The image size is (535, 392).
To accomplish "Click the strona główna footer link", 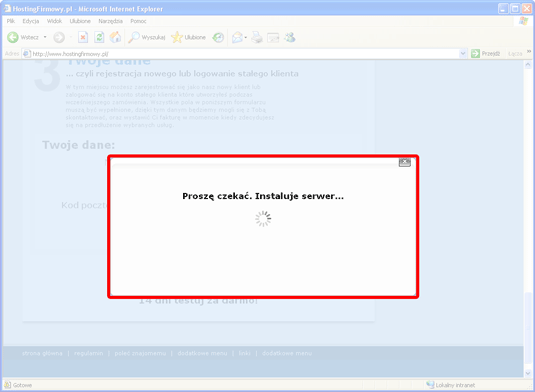I will pyautogui.click(x=42, y=353).
